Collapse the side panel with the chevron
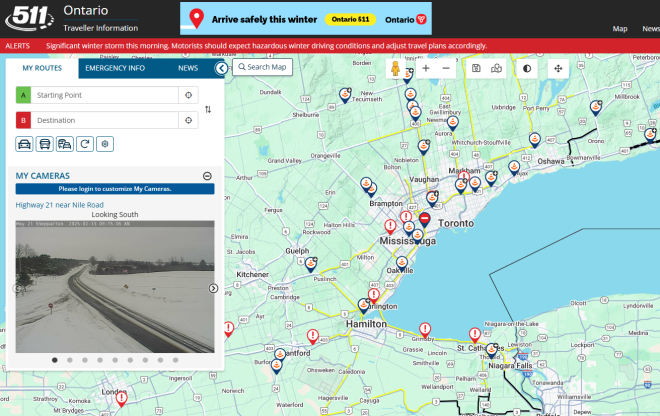 [x=221, y=68]
